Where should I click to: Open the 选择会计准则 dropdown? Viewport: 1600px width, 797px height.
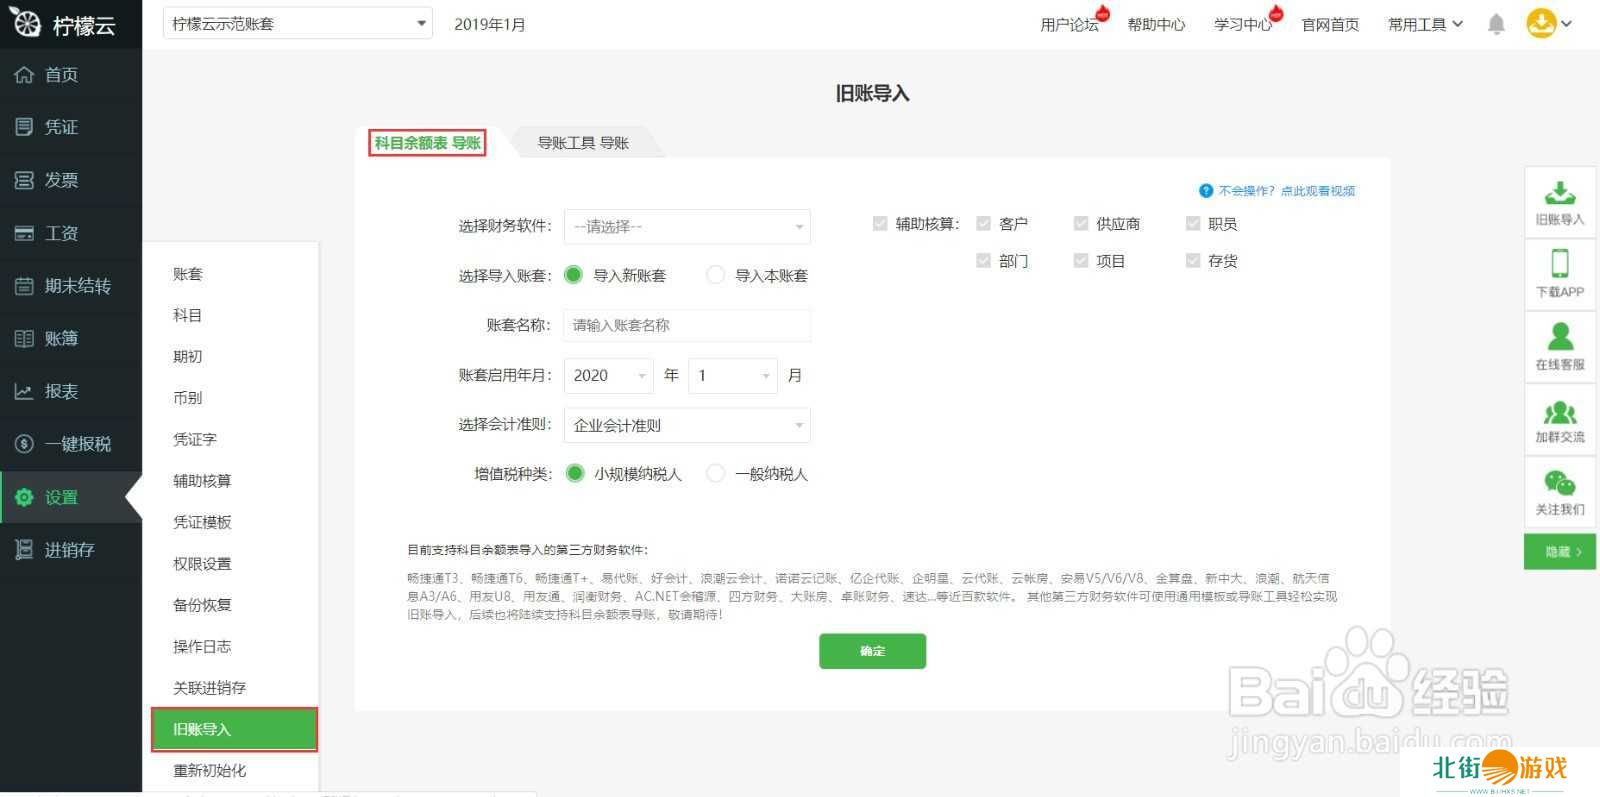(x=687, y=425)
